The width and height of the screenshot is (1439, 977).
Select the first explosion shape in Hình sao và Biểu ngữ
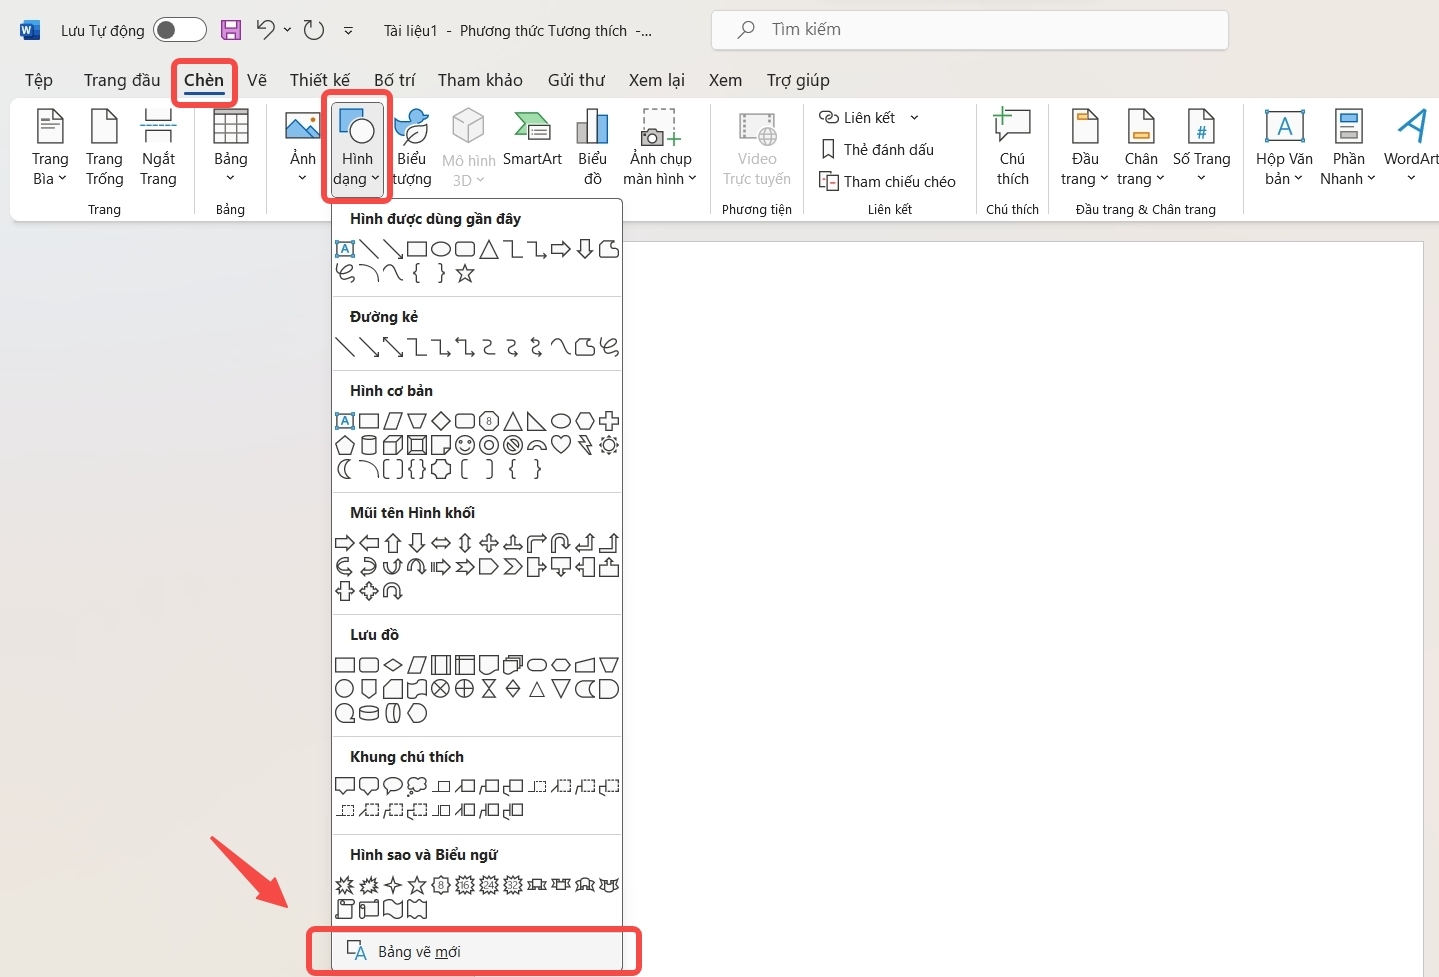345,885
